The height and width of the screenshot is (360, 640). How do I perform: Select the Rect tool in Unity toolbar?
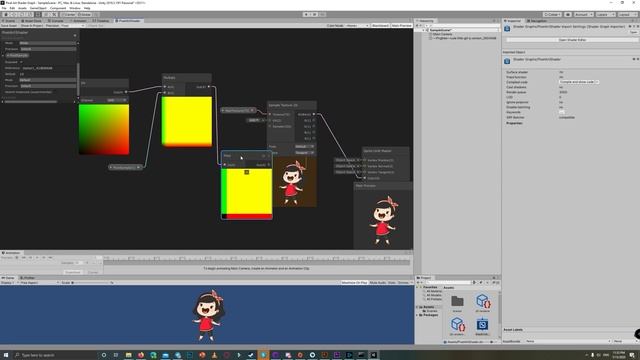(x=38, y=15)
